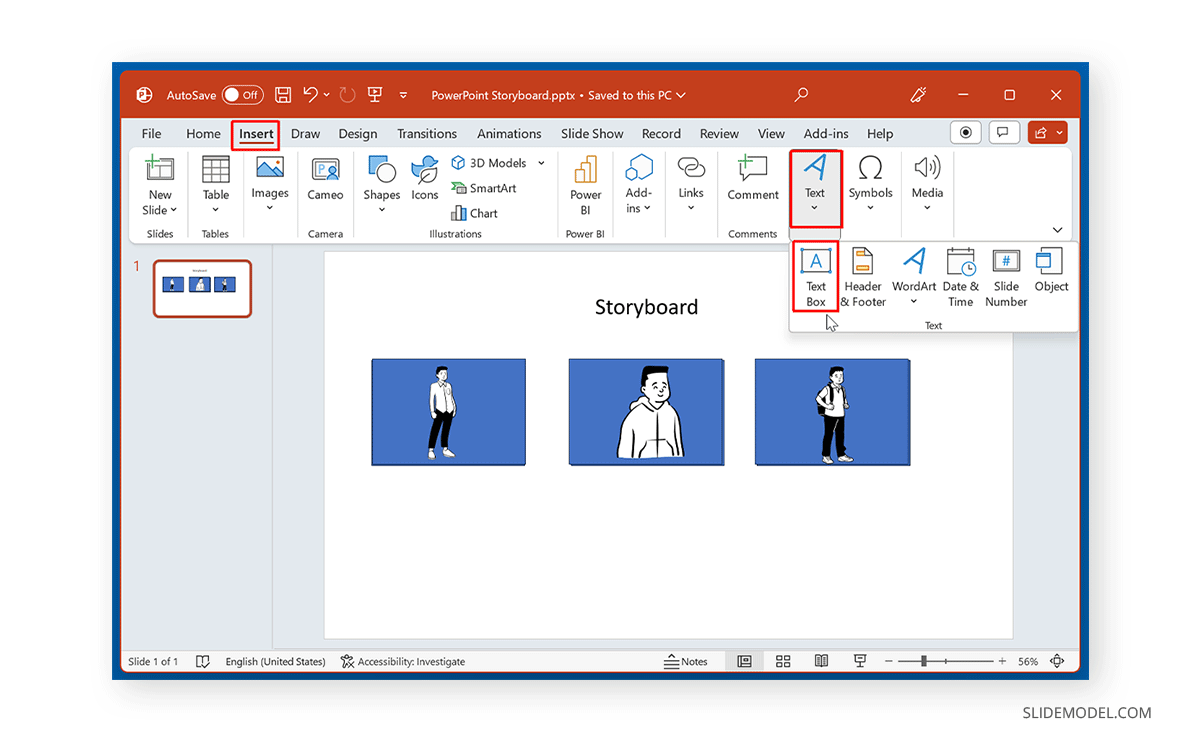The width and height of the screenshot is (1200, 743).
Task: Expand the Saved to this PC dropdown
Action: pyautogui.click(x=681, y=95)
